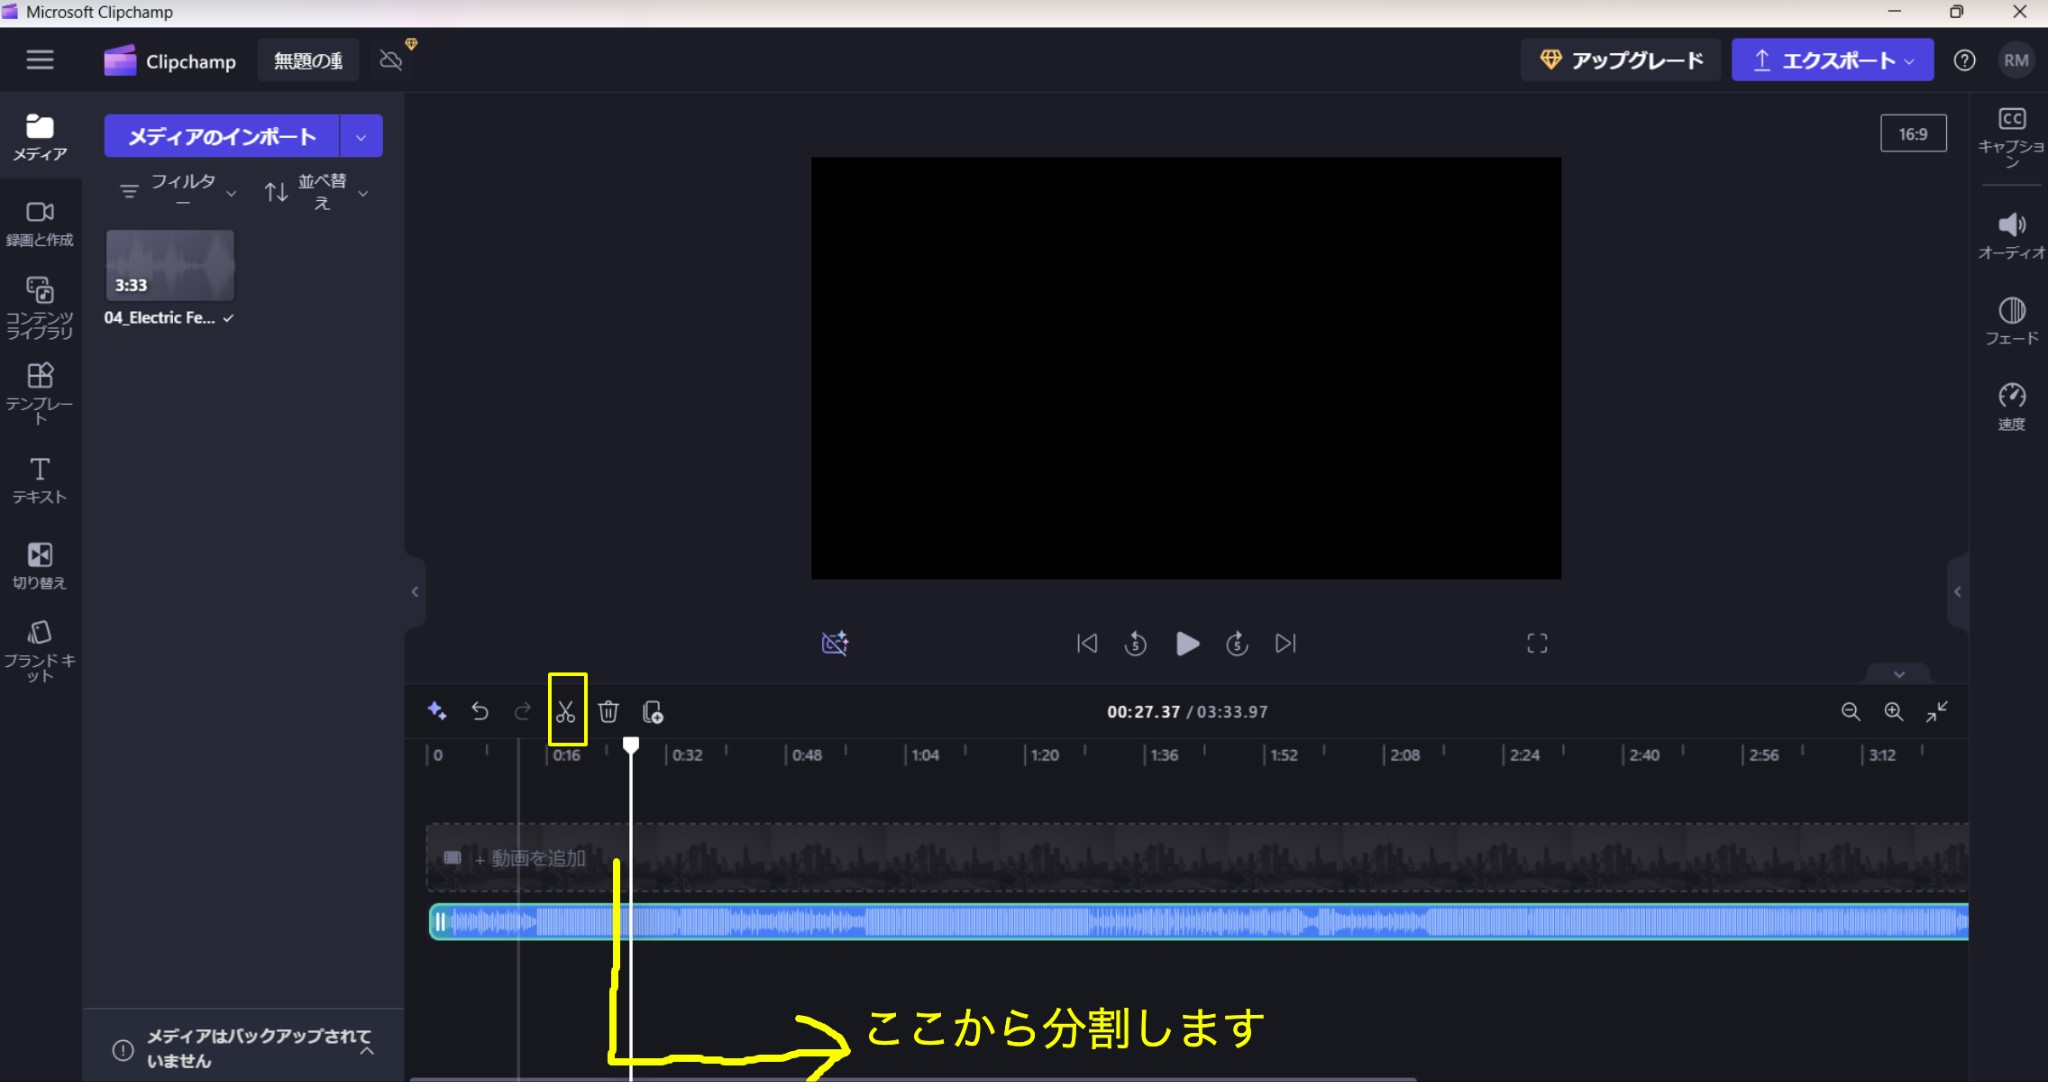Viewport: 2048px width, 1082px height.
Task: Zoom in the timeline
Action: click(x=1894, y=711)
